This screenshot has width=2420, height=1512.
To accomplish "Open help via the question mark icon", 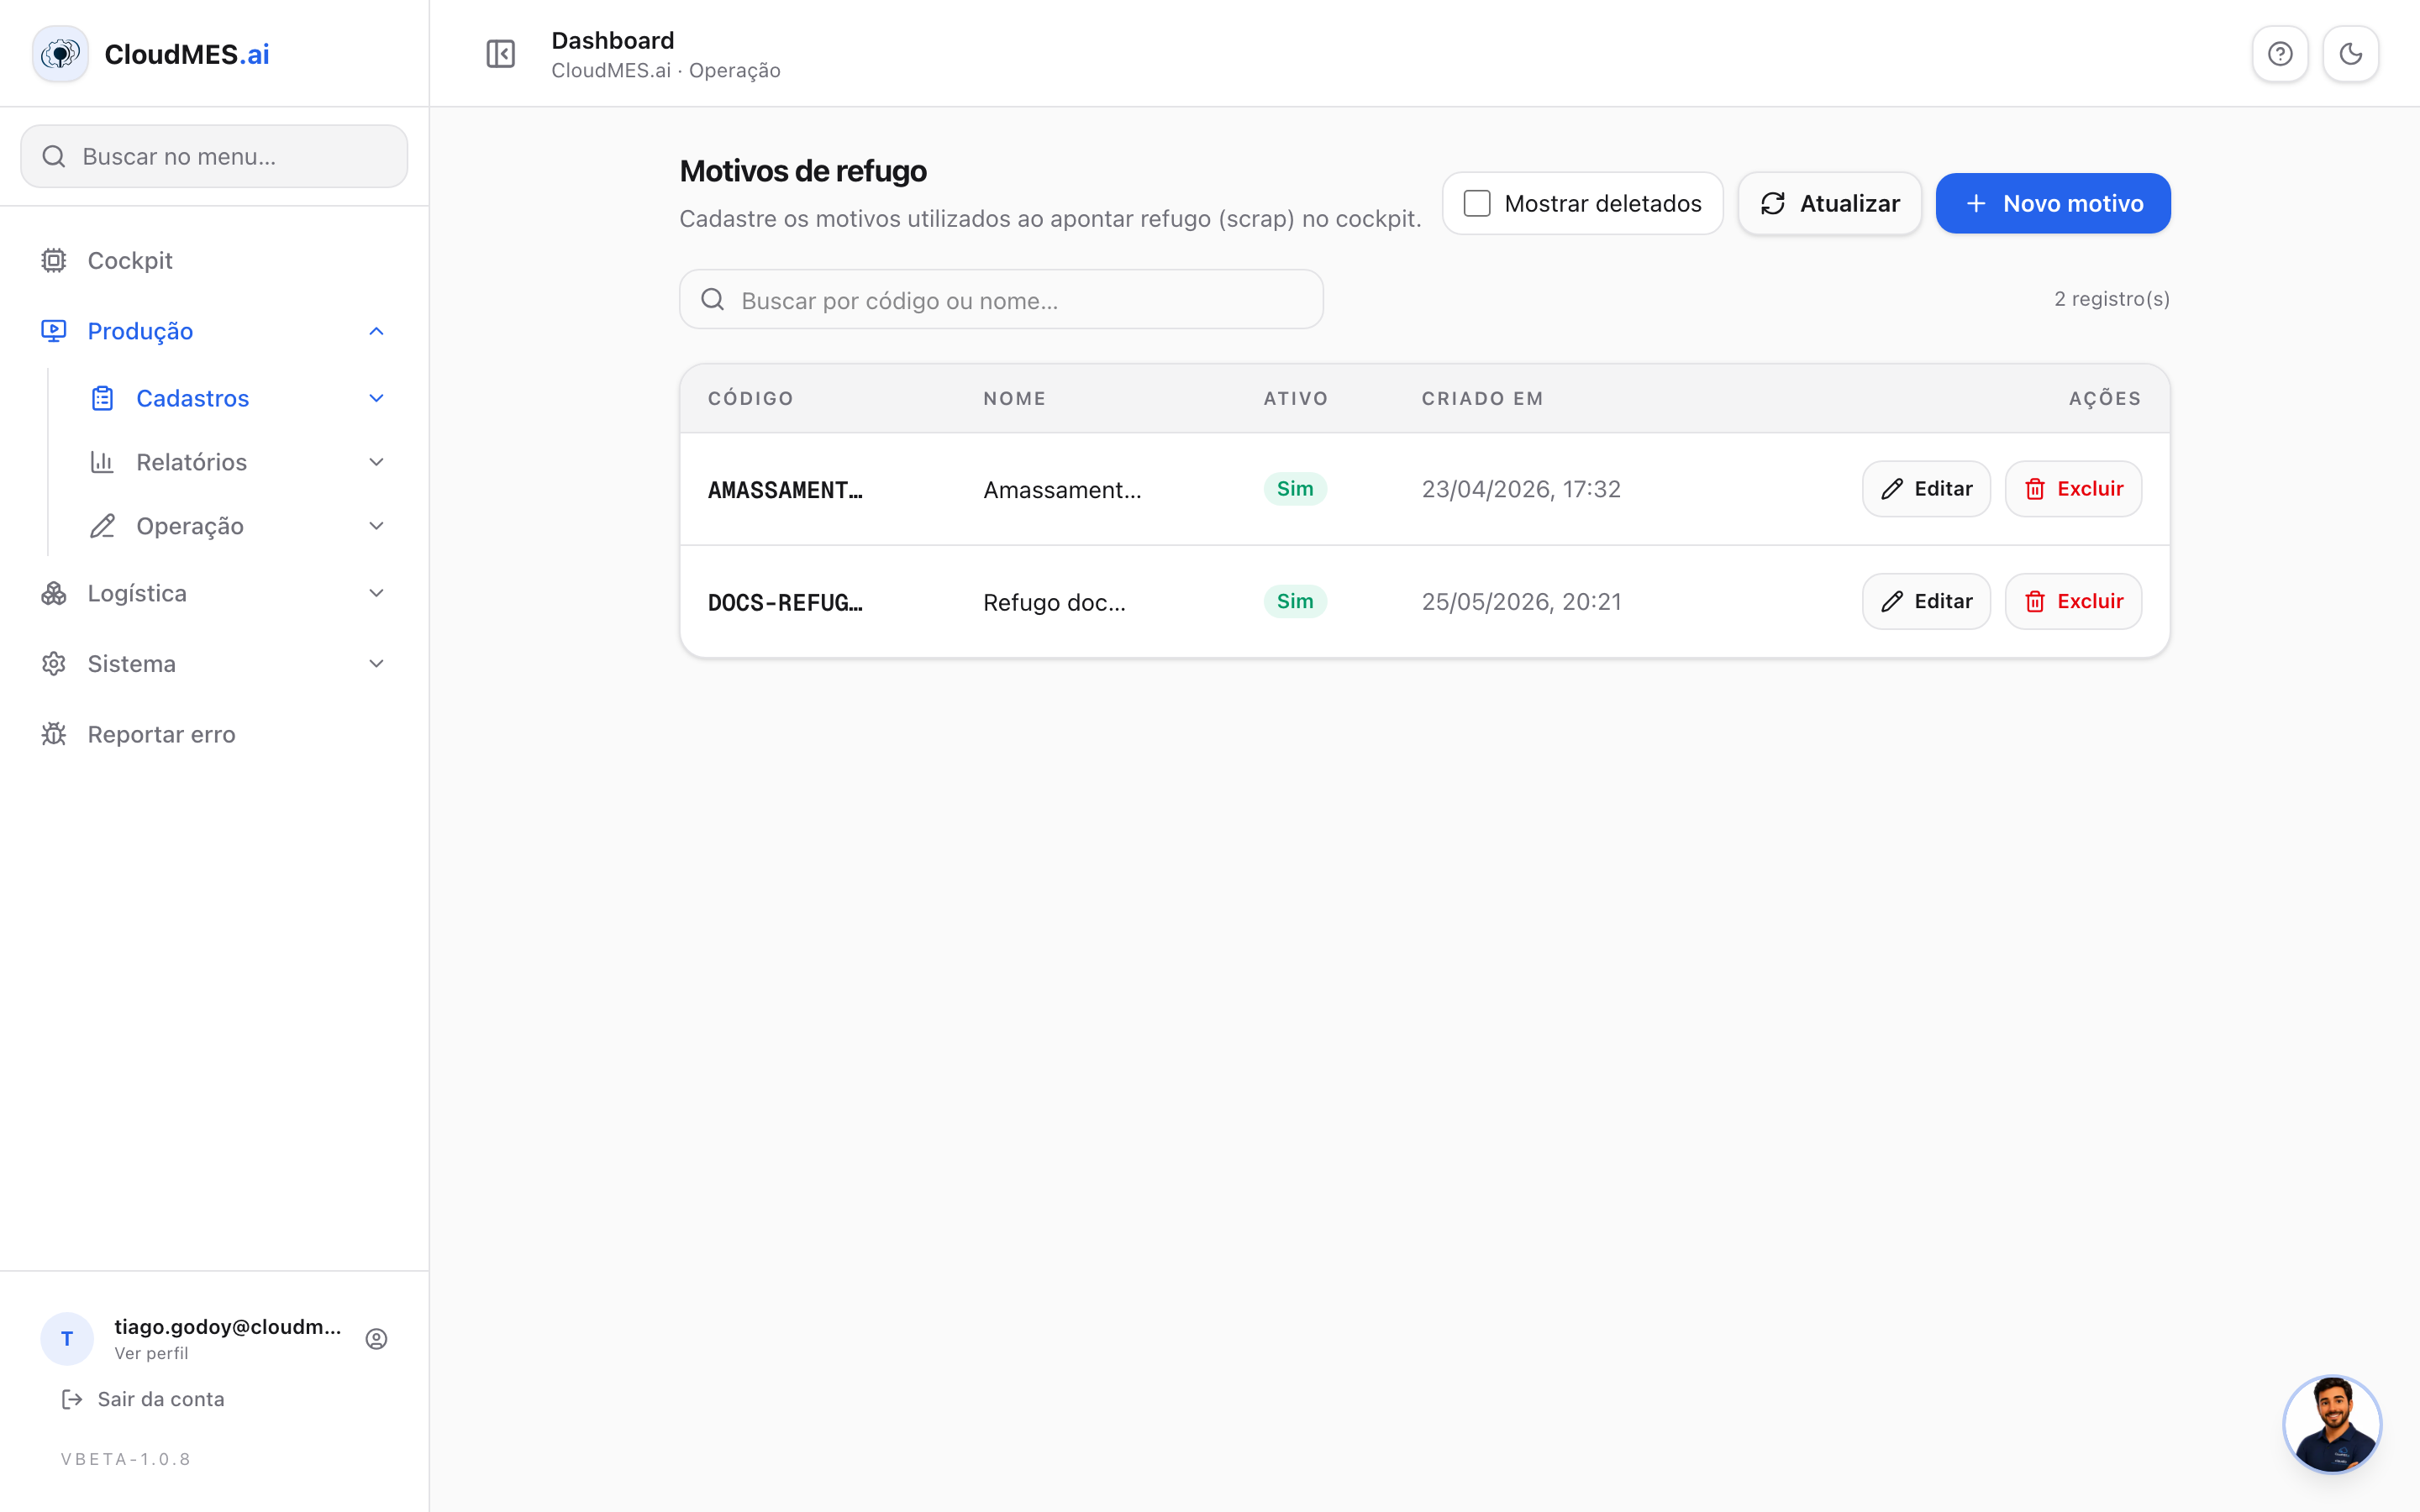I will coord(2280,54).
